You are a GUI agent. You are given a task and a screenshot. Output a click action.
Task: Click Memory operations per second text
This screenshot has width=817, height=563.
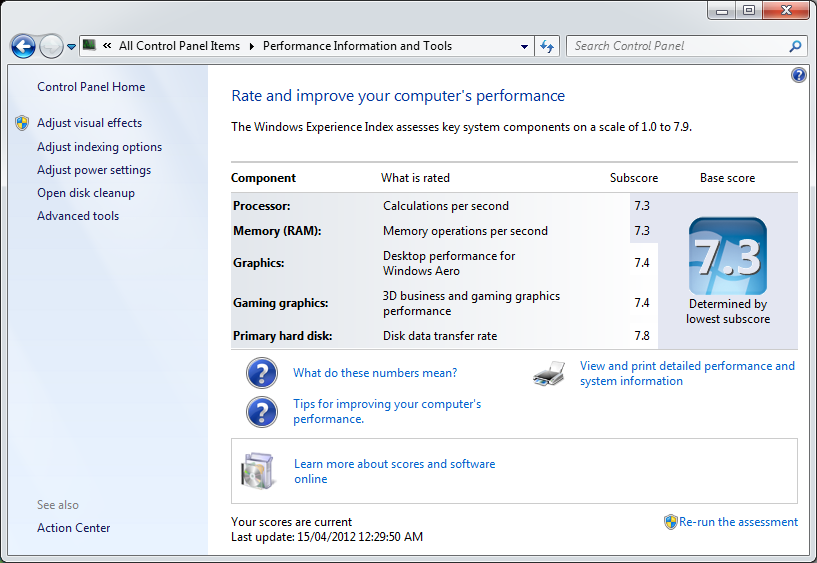tap(465, 231)
